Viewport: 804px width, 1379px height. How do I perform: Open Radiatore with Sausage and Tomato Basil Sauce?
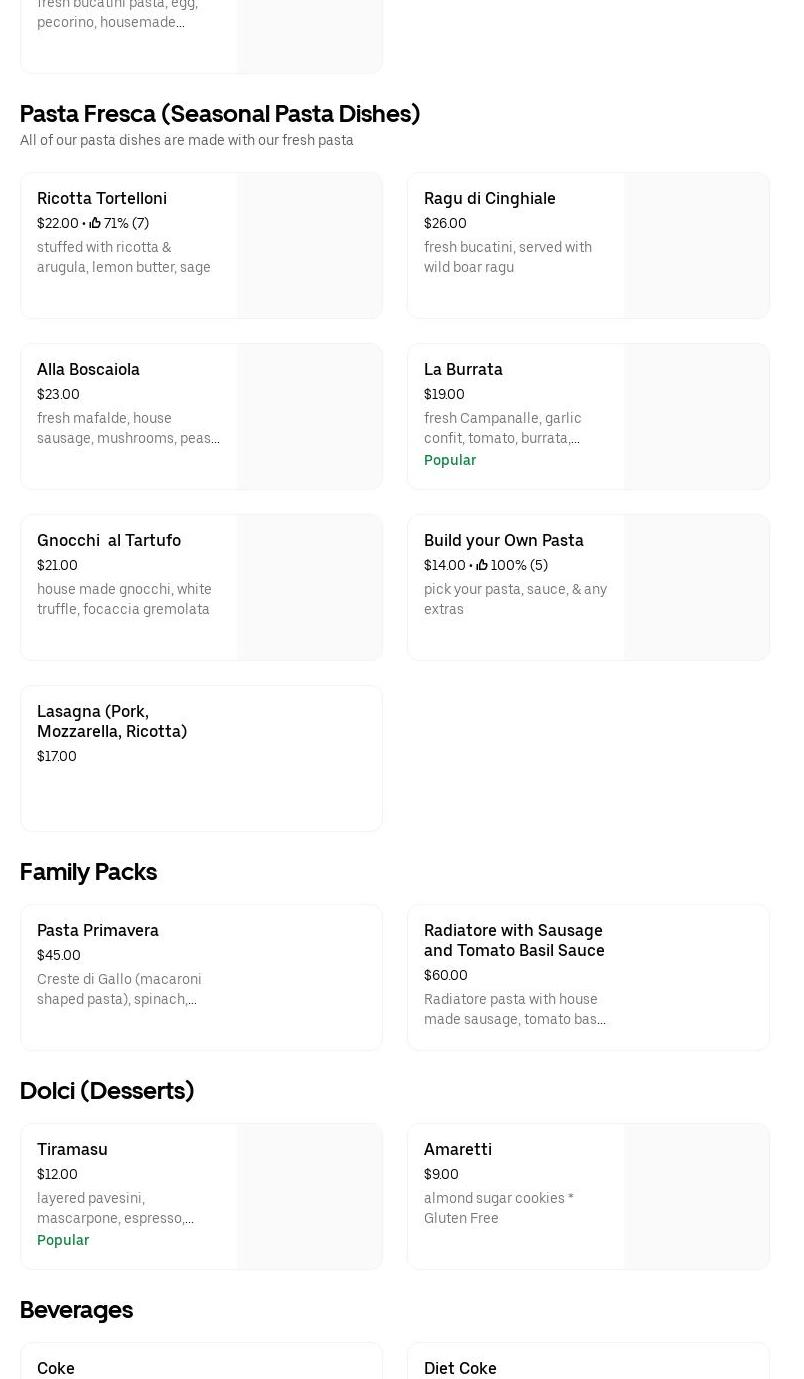[514, 941]
